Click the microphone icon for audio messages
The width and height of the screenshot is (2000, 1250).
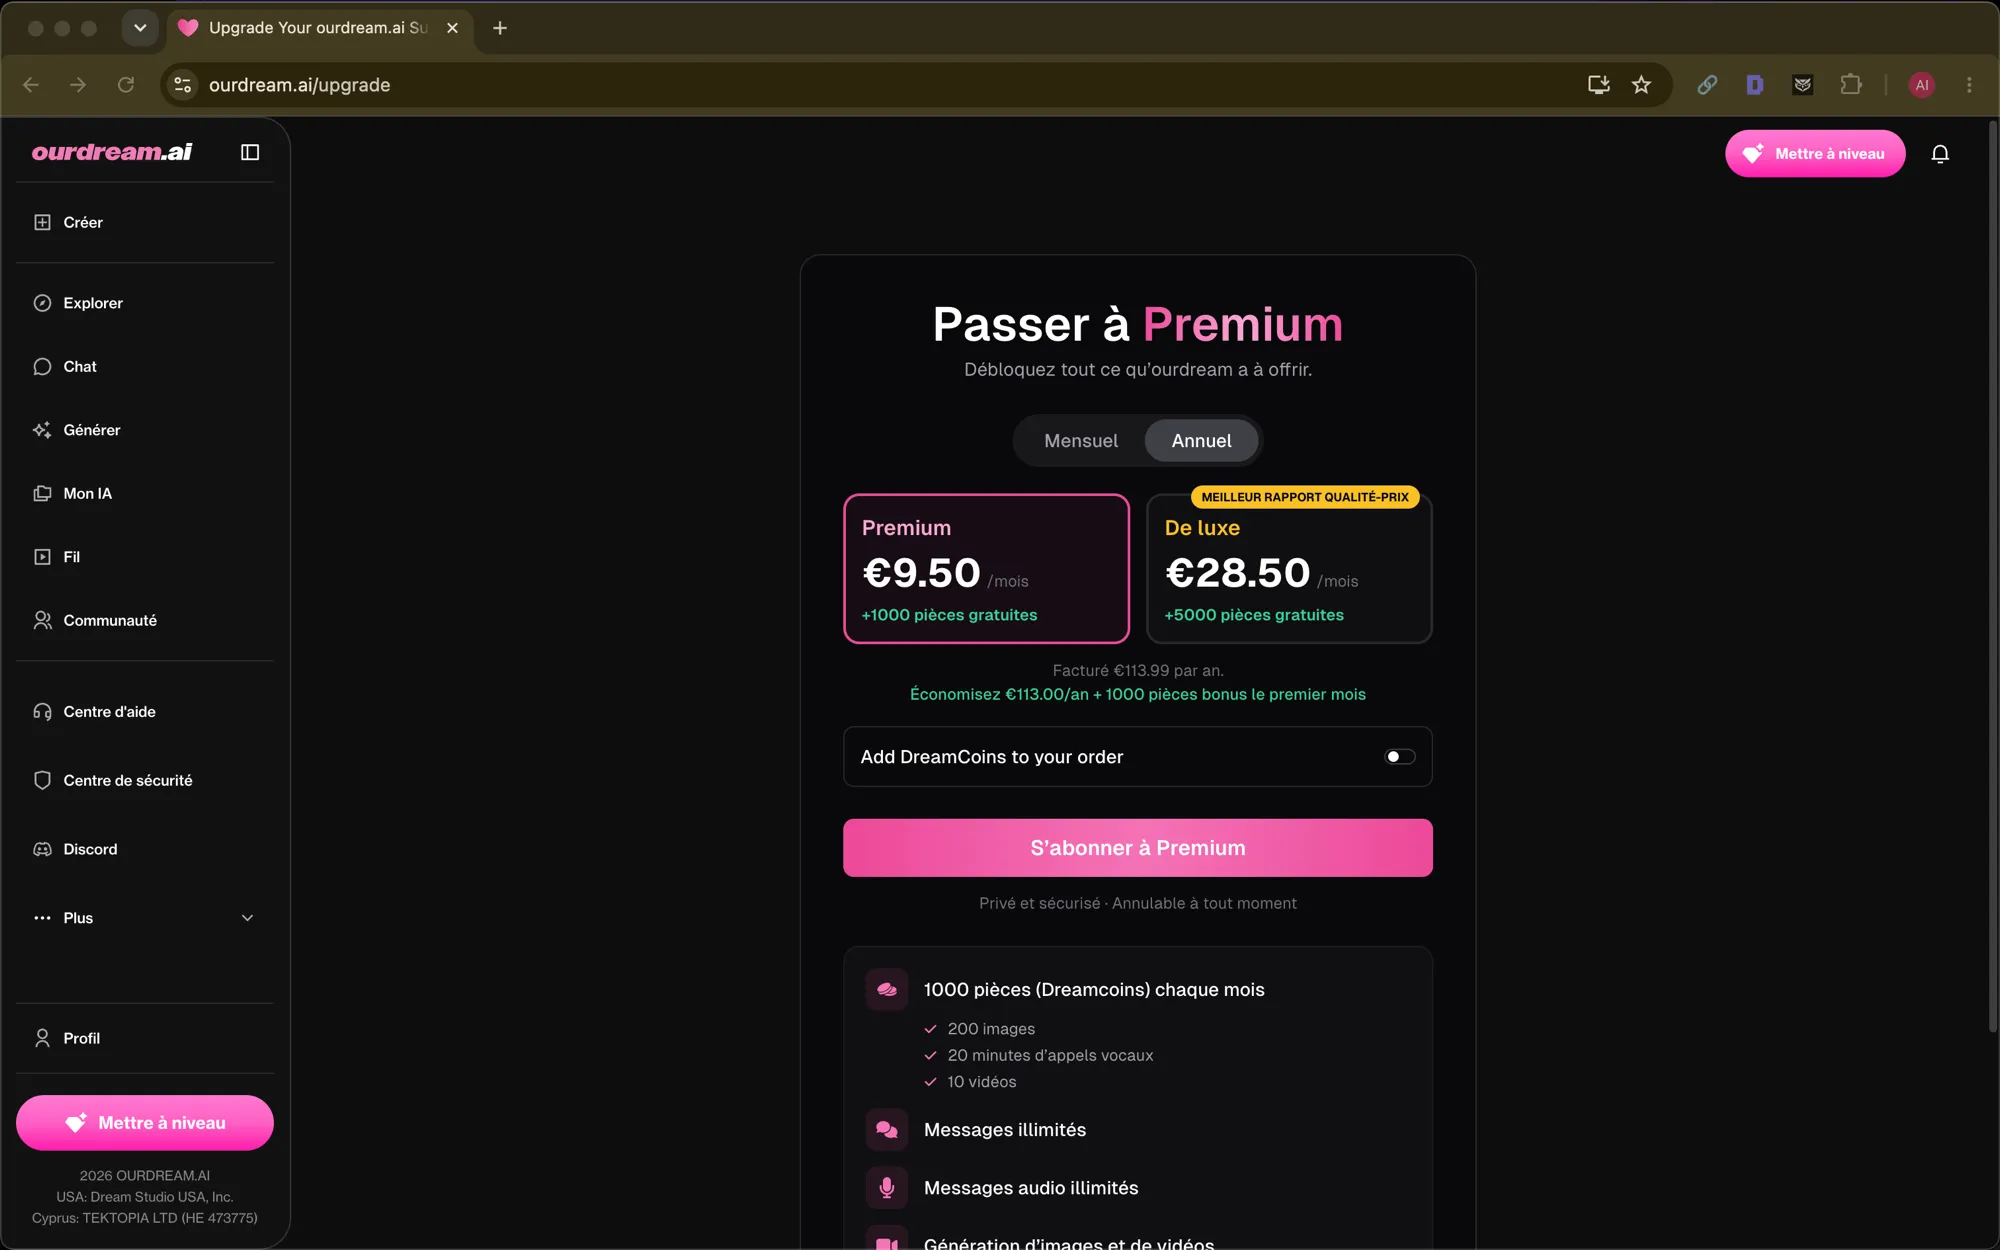(x=887, y=1187)
